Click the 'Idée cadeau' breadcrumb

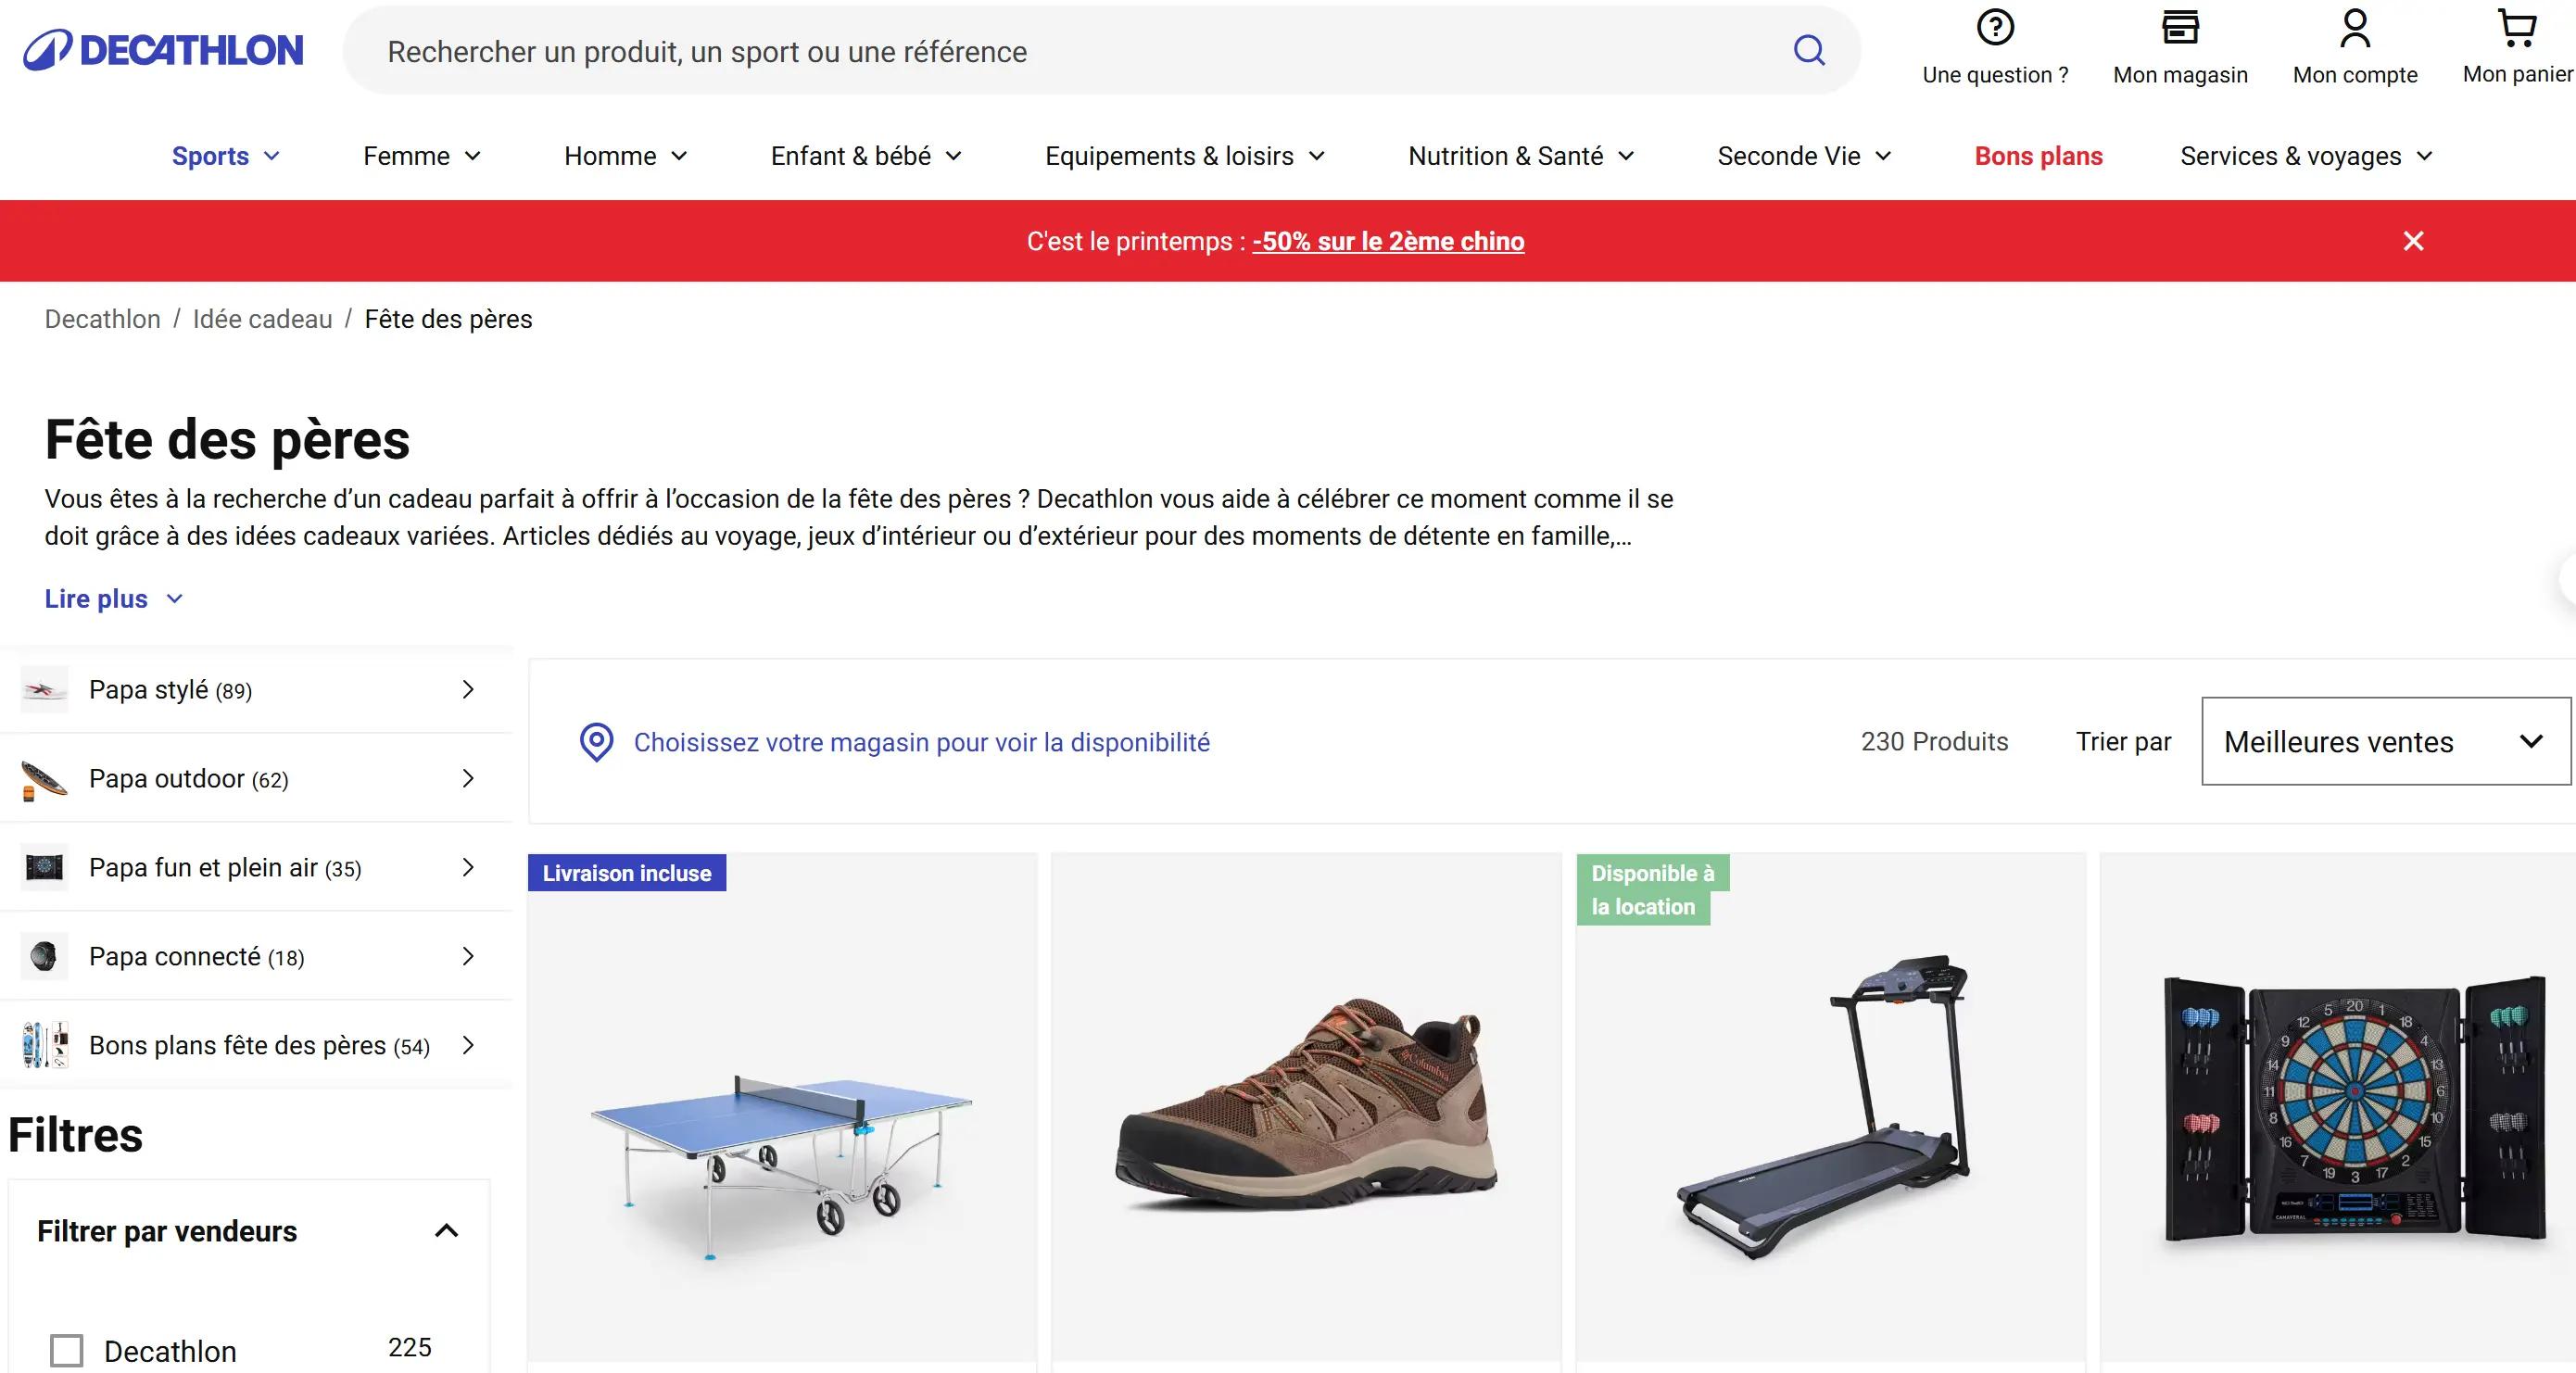pos(261,318)
